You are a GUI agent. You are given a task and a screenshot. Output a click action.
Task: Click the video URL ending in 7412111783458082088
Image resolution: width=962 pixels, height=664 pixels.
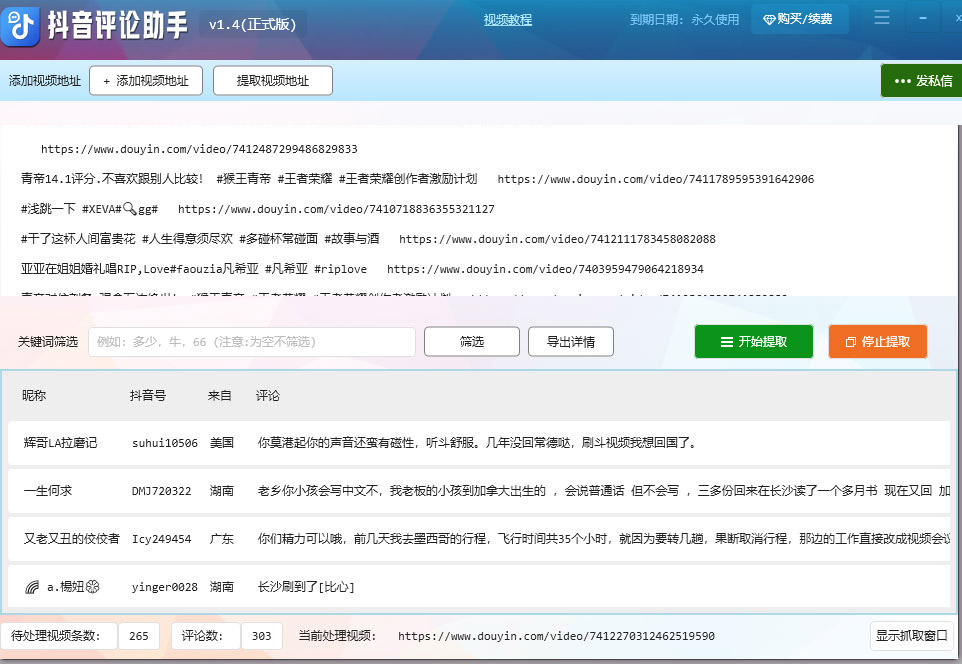(x=557, y=239)
